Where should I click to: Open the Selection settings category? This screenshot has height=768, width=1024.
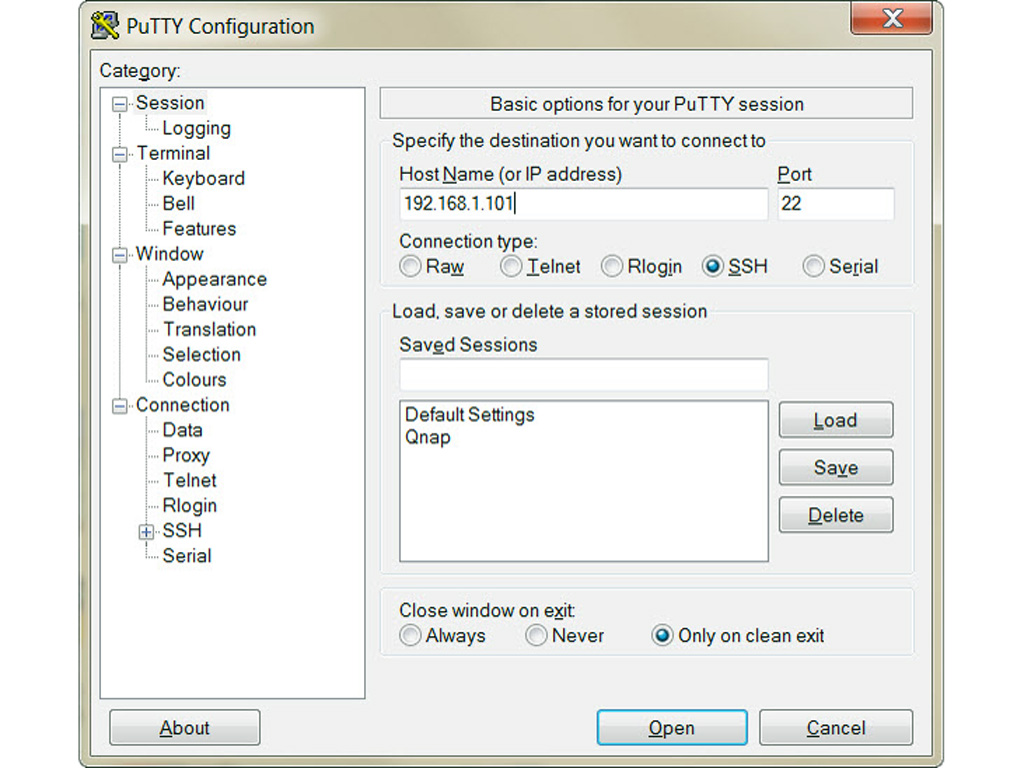202,355
